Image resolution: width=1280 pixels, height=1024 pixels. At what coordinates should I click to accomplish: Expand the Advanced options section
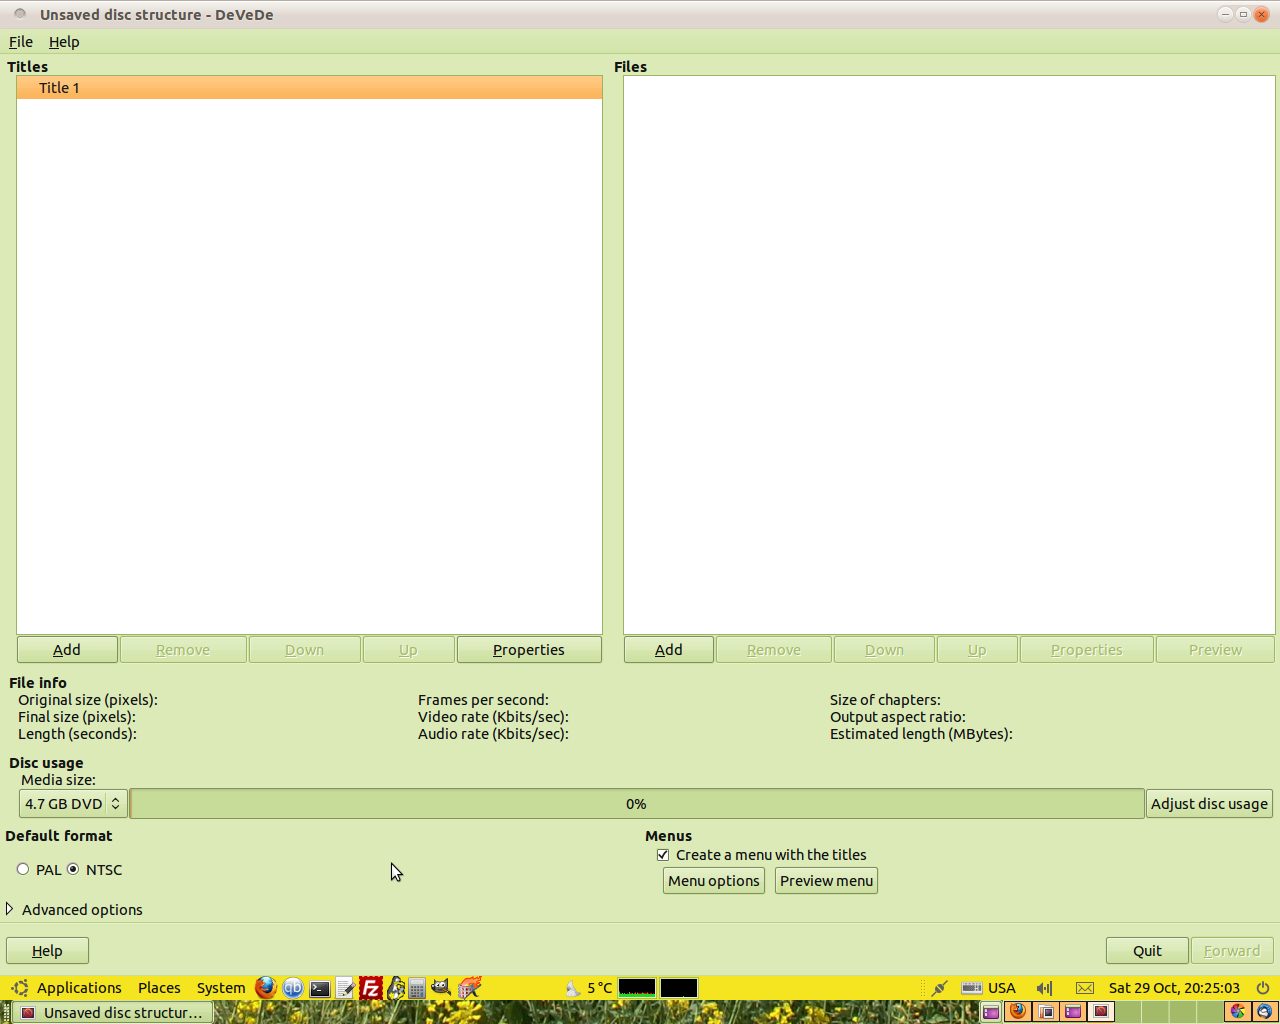point(10,910)
